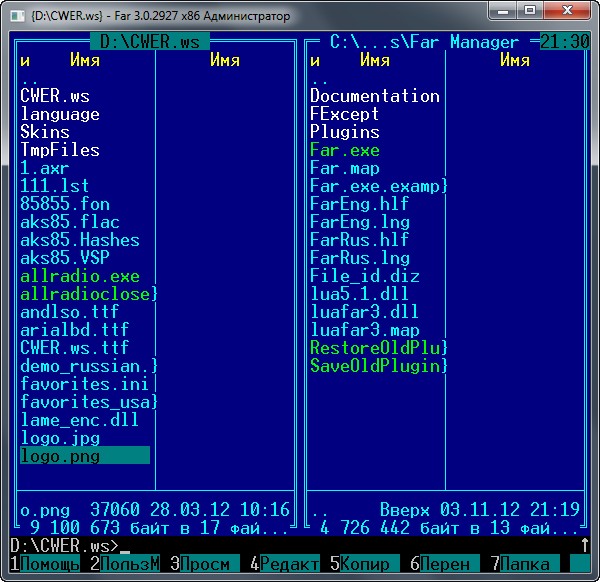Select the language folder in left panel
The image size is (600, 582).
59,114
